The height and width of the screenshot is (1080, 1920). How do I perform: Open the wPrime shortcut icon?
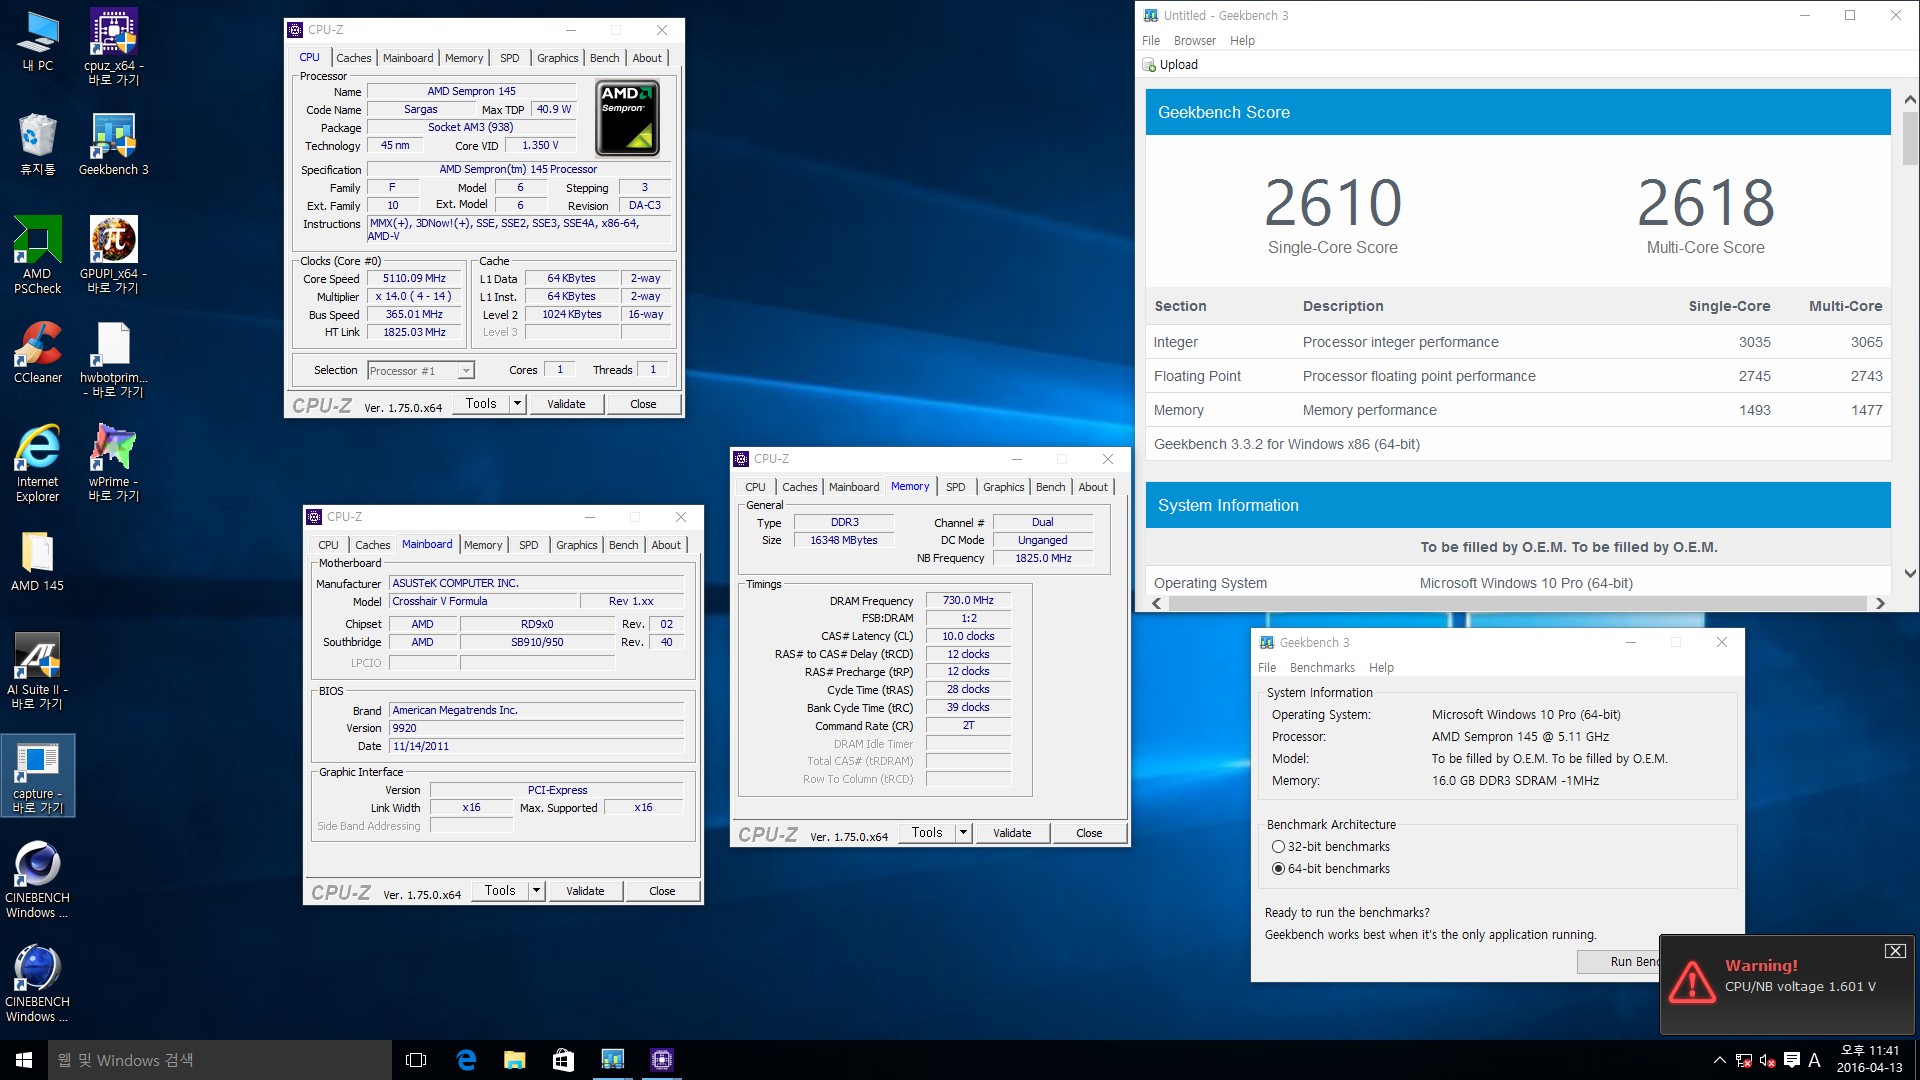(113, 462)
